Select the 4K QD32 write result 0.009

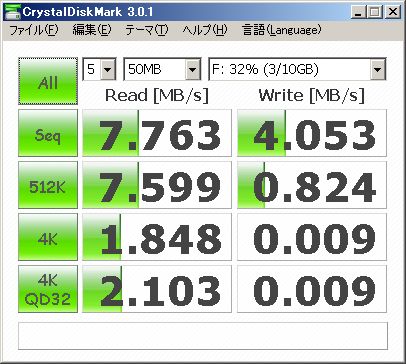click(312, 289)
